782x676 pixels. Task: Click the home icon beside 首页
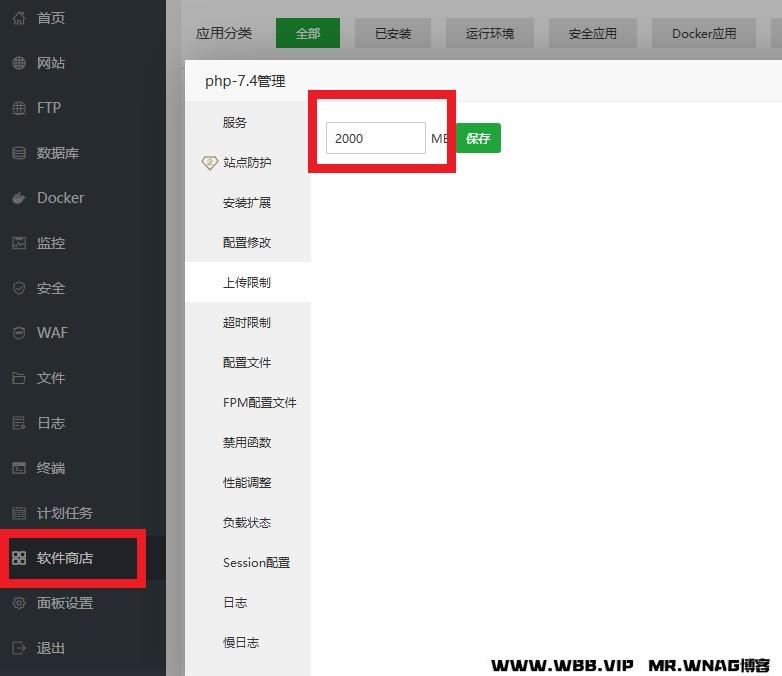click(19, 18)
